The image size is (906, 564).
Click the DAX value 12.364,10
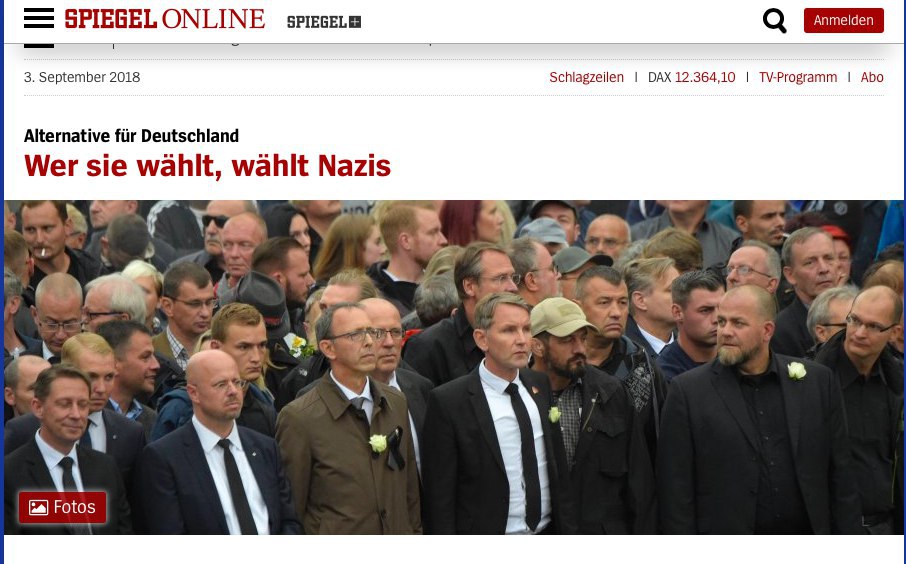[705, 77]
